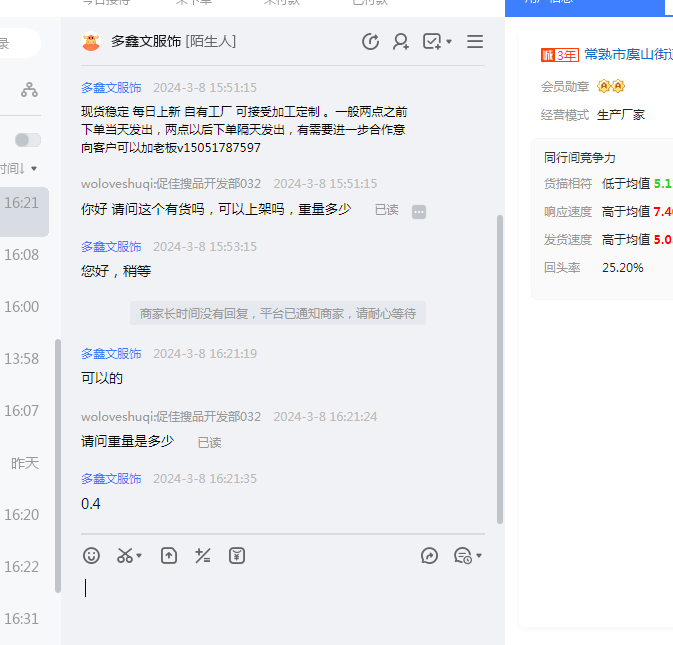Click the 多鑫文服饰 sender name link
673x645 pixels.
point(111,88)
